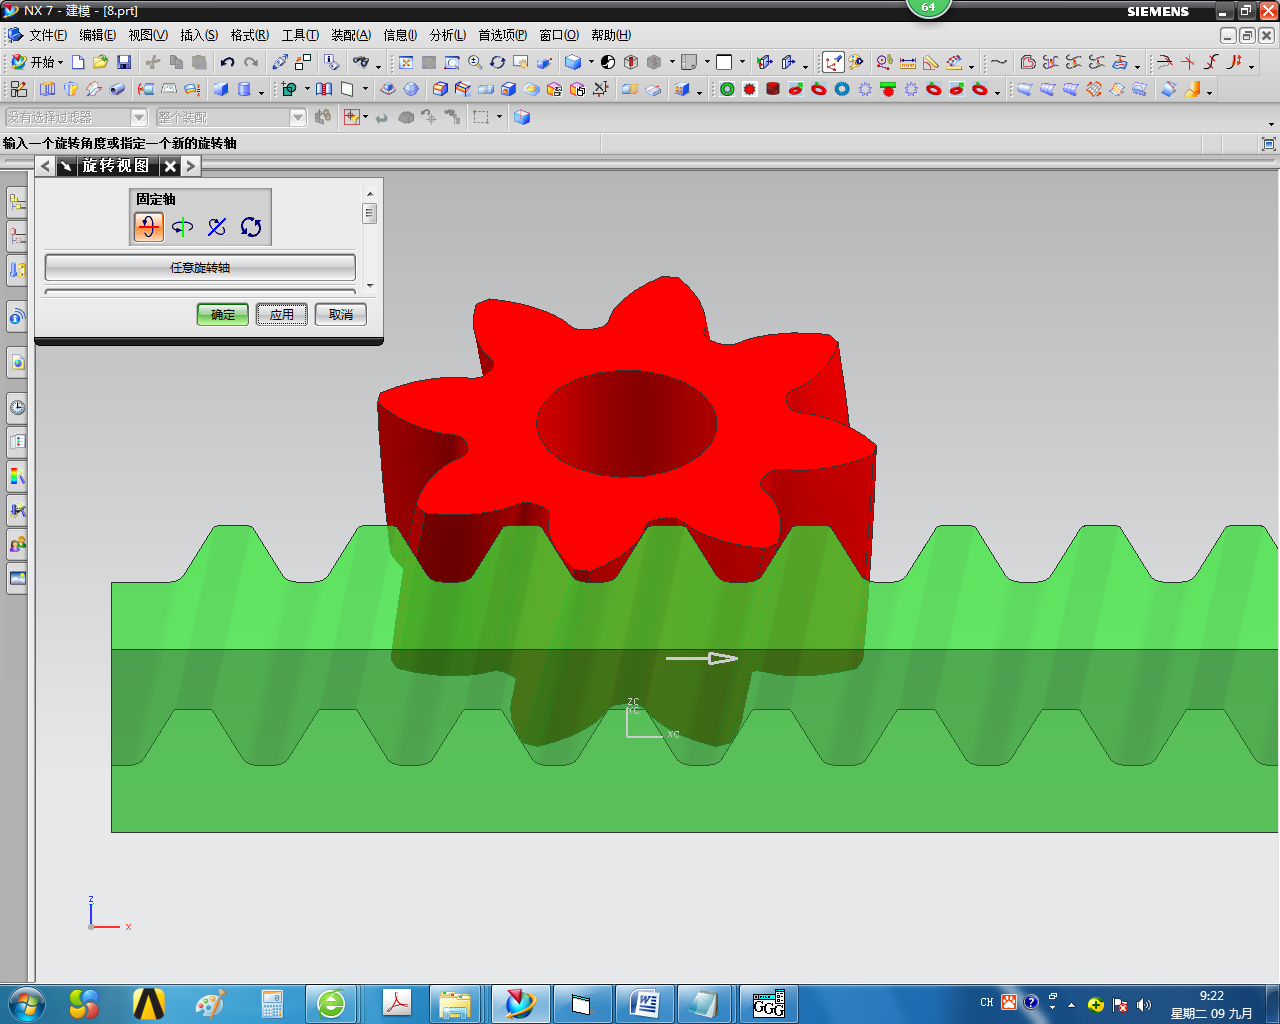Image resolution: width=1280 pixels, height=1024 pixels.
Task: Click the white background color swatch
Action: [724, 62]
